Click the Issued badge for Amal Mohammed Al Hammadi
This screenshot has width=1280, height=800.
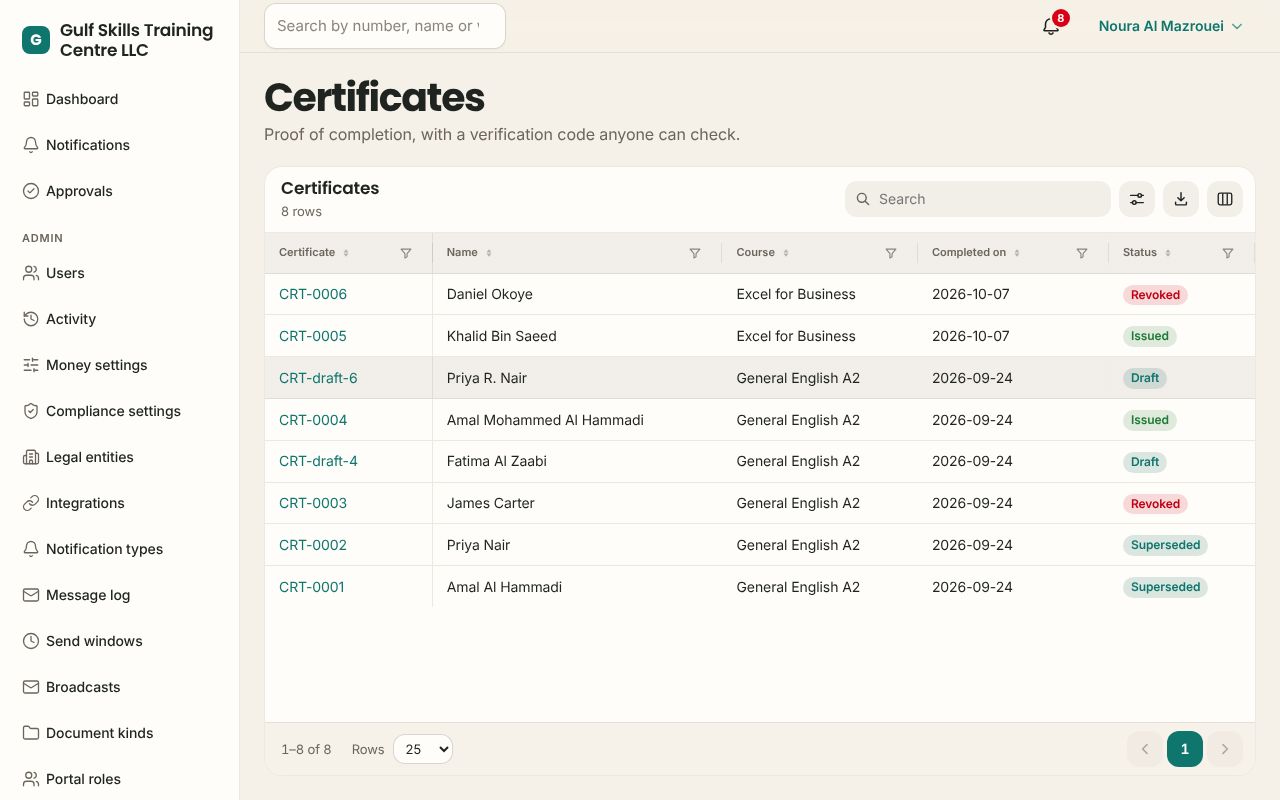[x=1150, y=420]
